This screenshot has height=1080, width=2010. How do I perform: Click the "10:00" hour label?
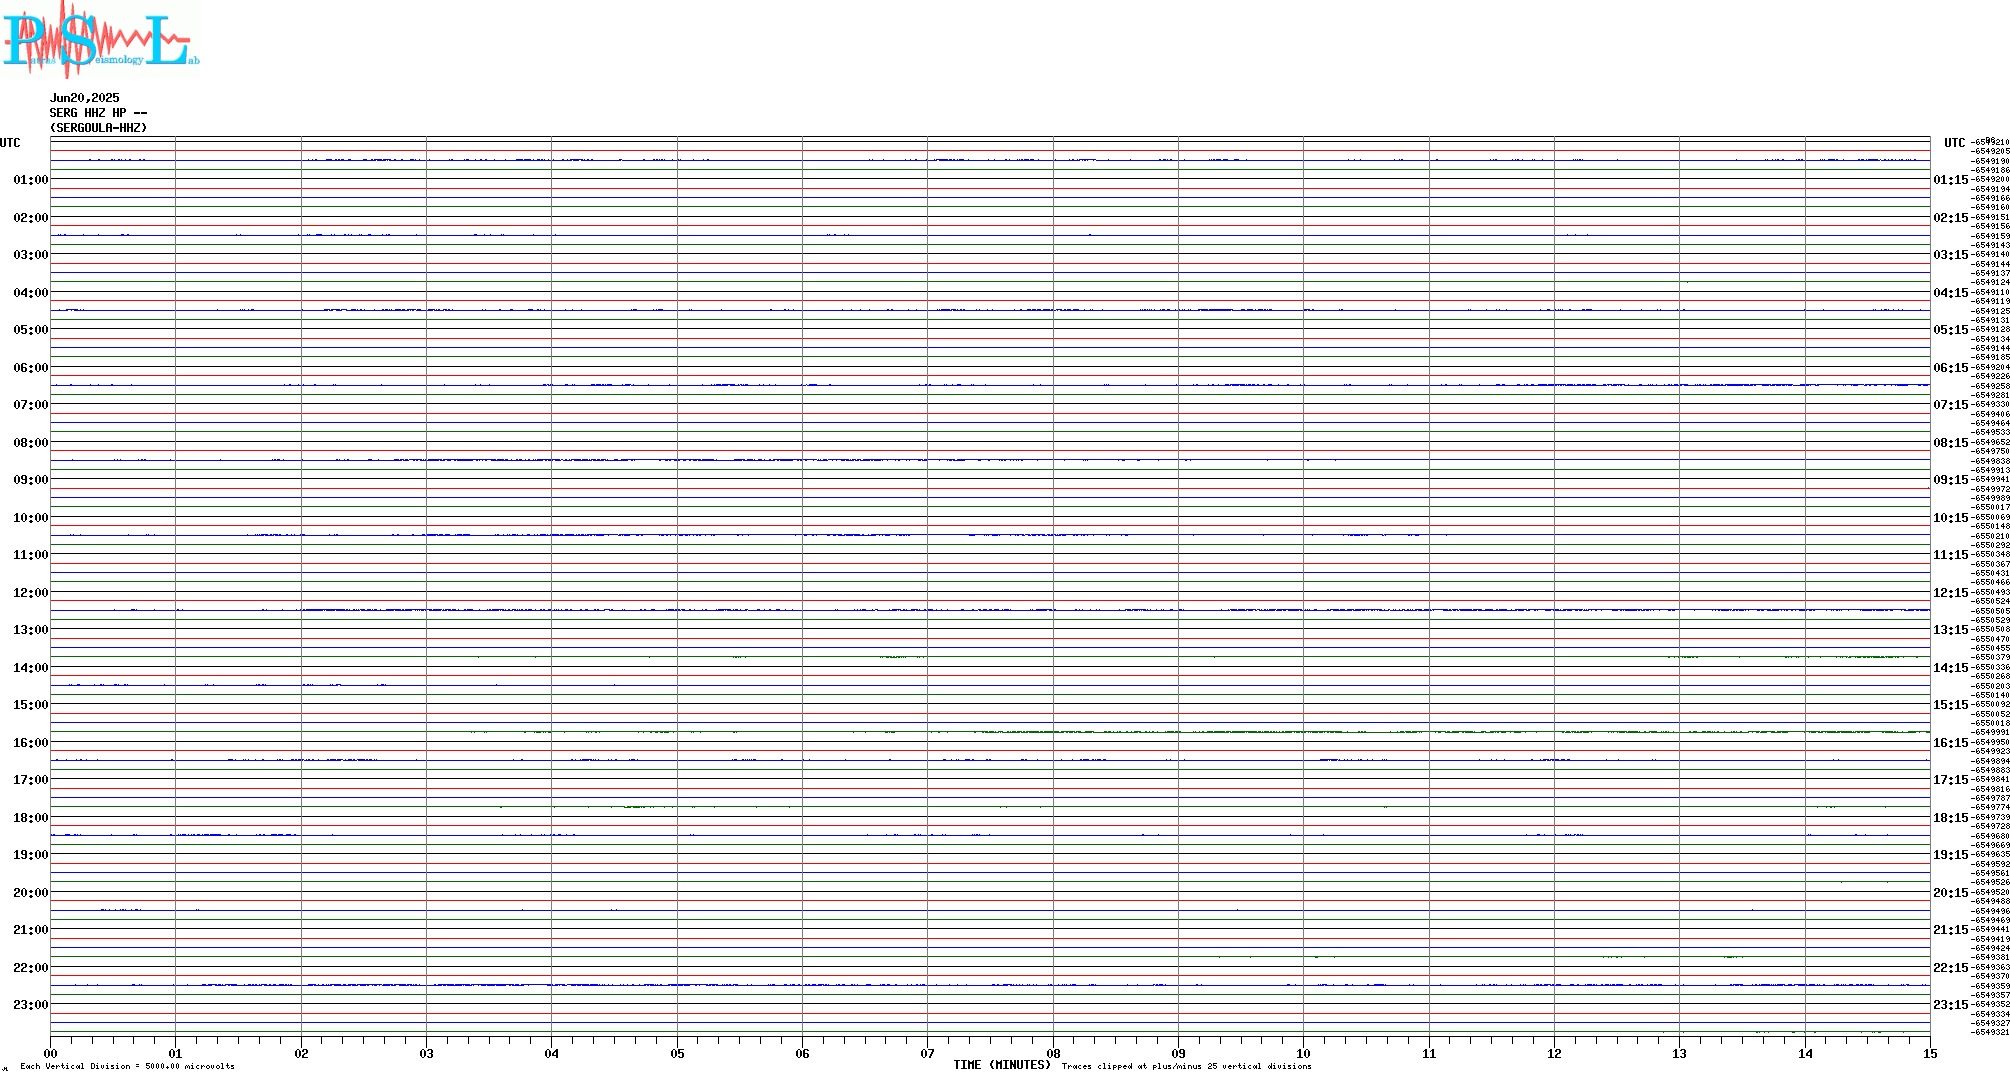[x=31, y=518]
